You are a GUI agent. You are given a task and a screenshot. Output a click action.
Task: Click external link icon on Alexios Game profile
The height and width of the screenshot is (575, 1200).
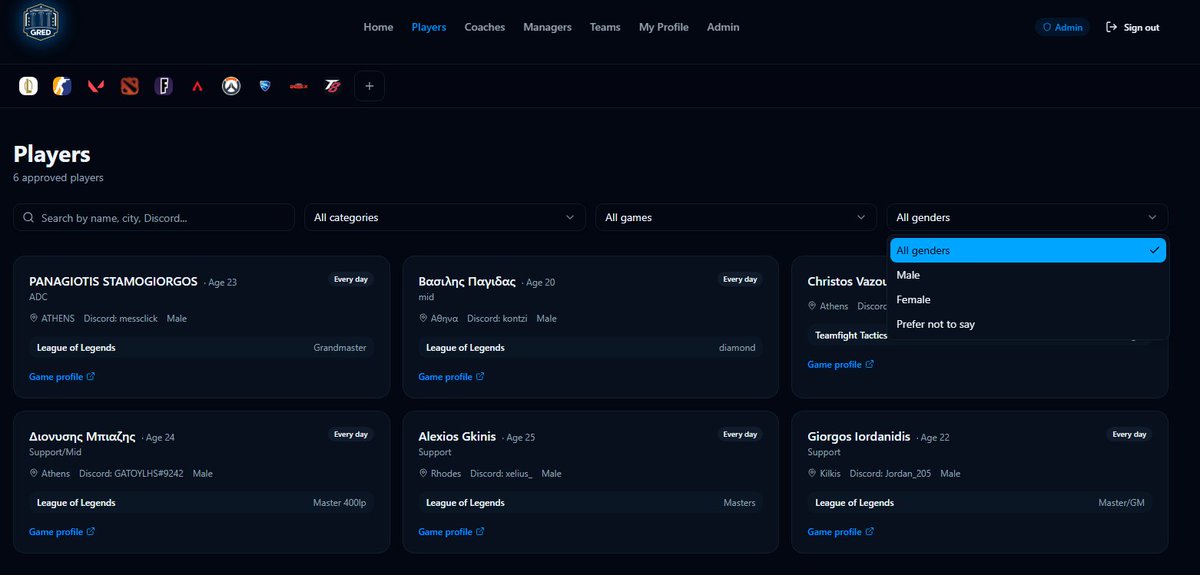click(480, 532)
